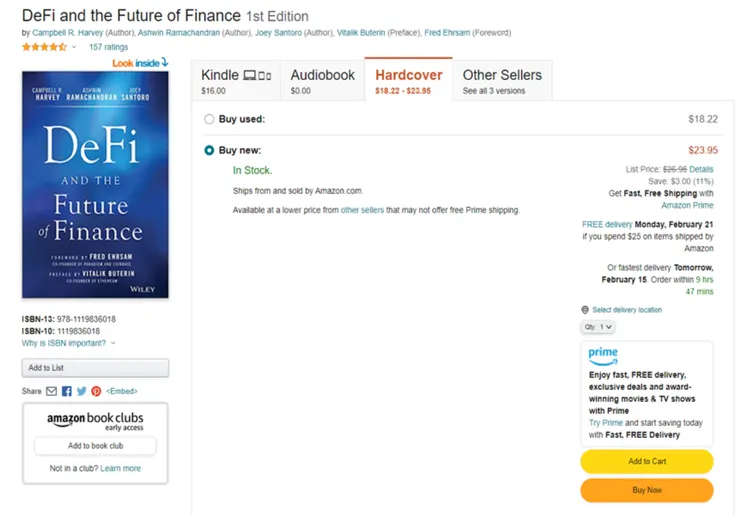Expand the star rating dropdown arrow
The width and height of the screenshot is (740, 515).
pyautogui.click(x=74, y=47)
